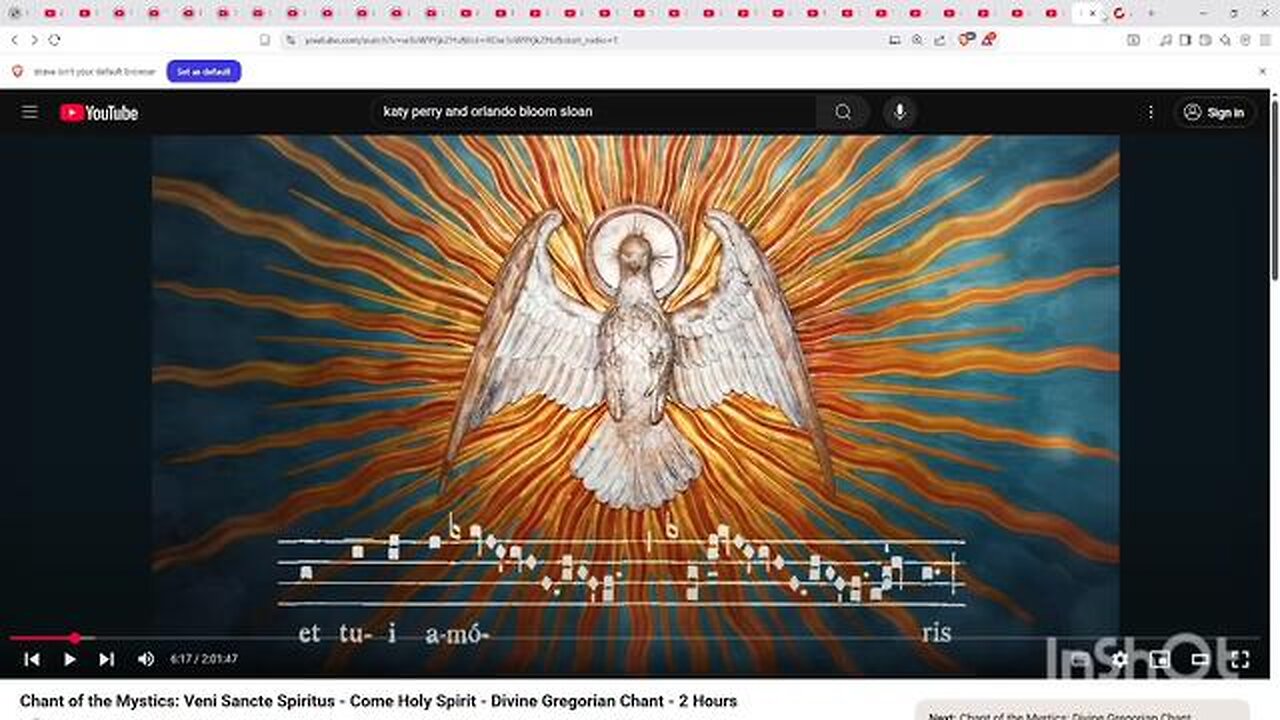Toggle the browser sidebar panel icon
Image resolution: width=1280 pixels, height=720 pixels.
click(1185, 40)
